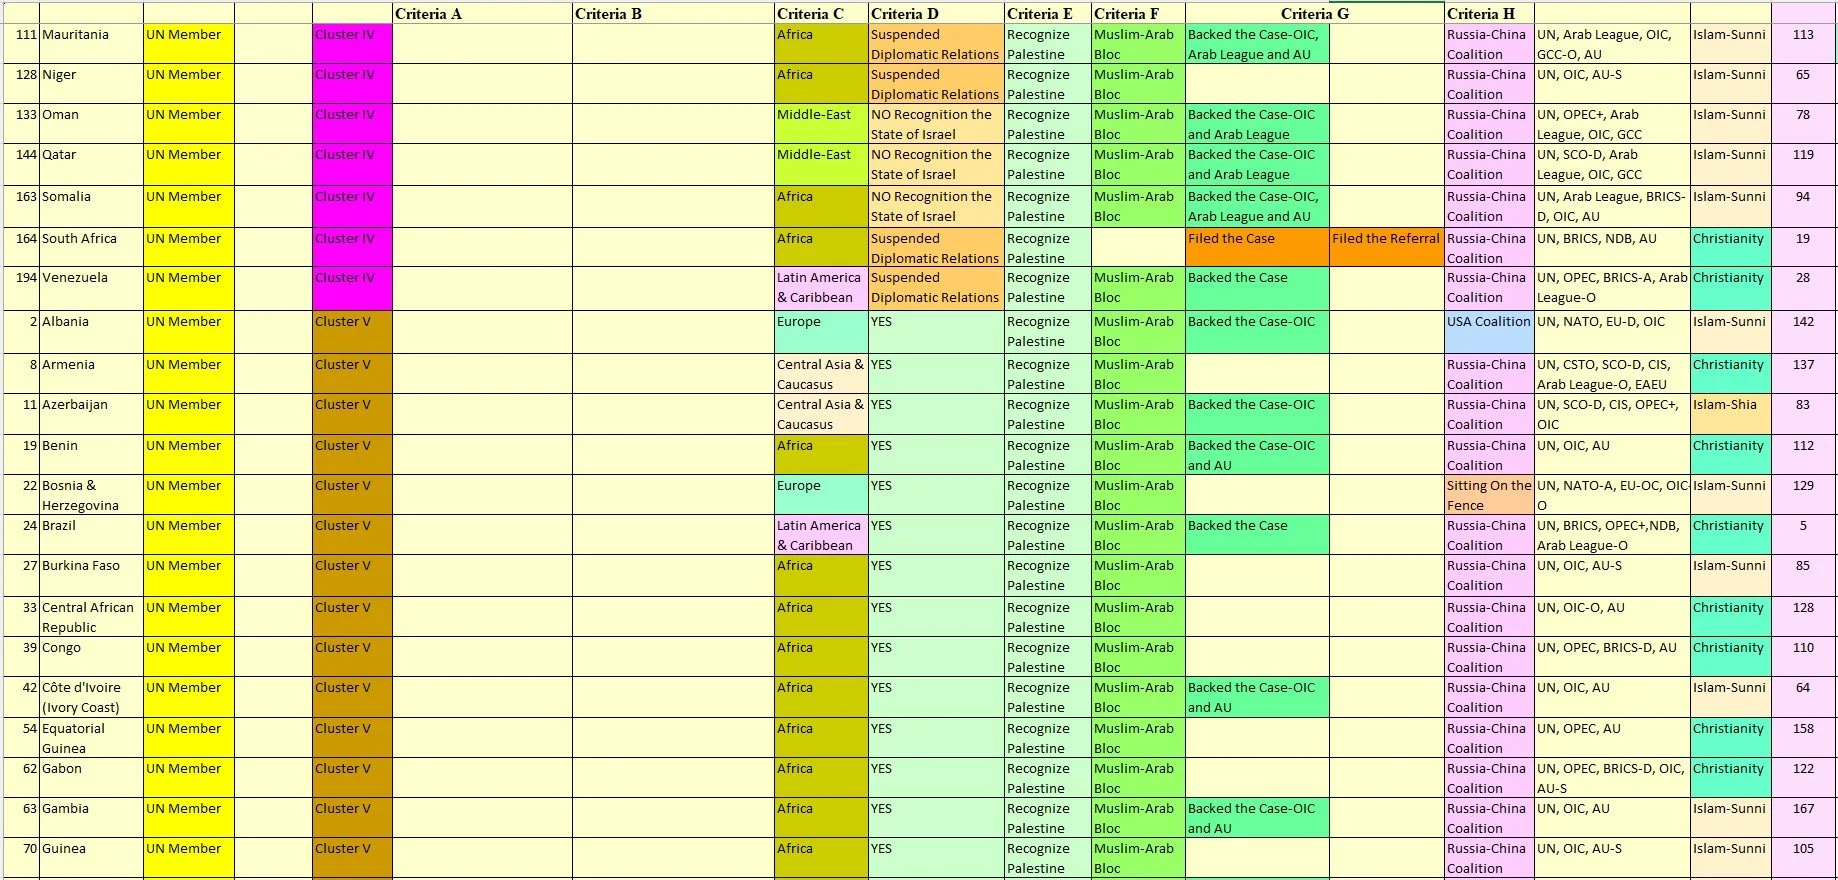Click the Côte d'Ivoire (Ivory Coast) cell

[x=91, y=698]
